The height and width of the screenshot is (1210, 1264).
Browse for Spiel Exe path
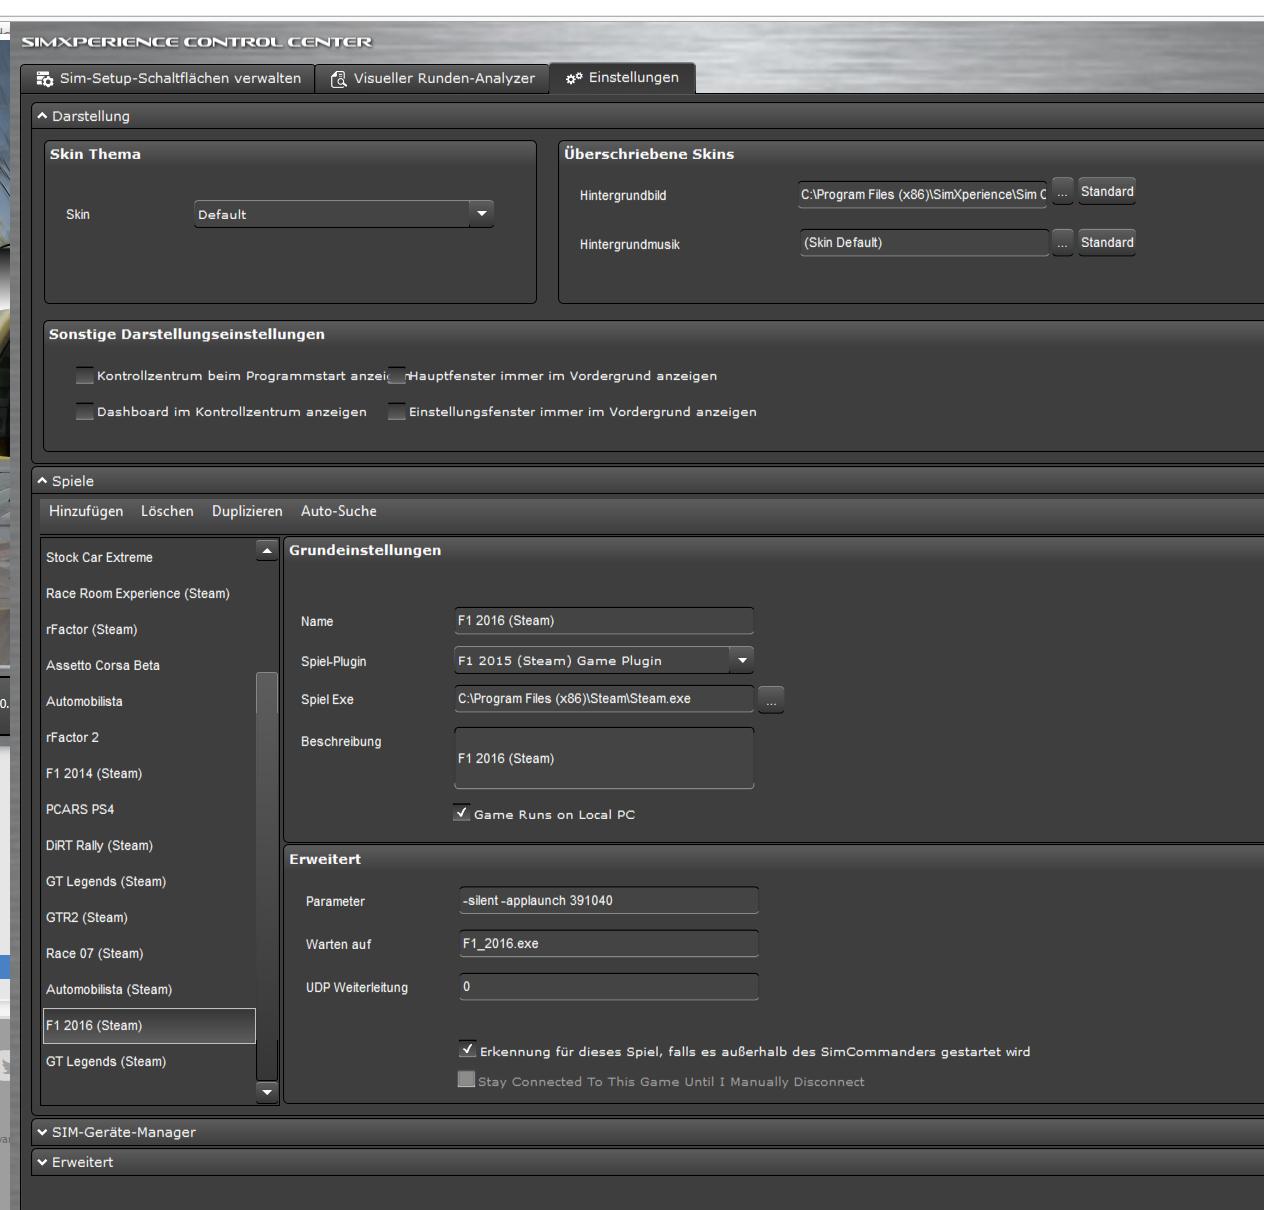(771, 700)
